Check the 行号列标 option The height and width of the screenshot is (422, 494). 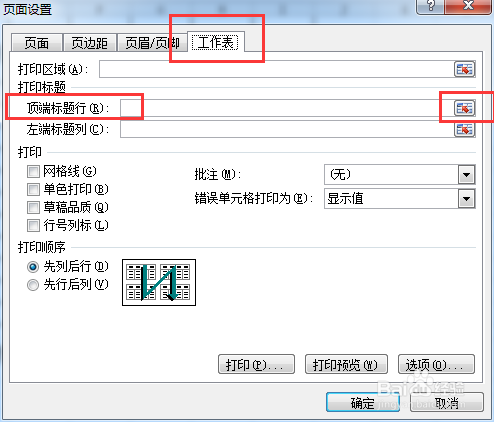[x=33, y=226]
